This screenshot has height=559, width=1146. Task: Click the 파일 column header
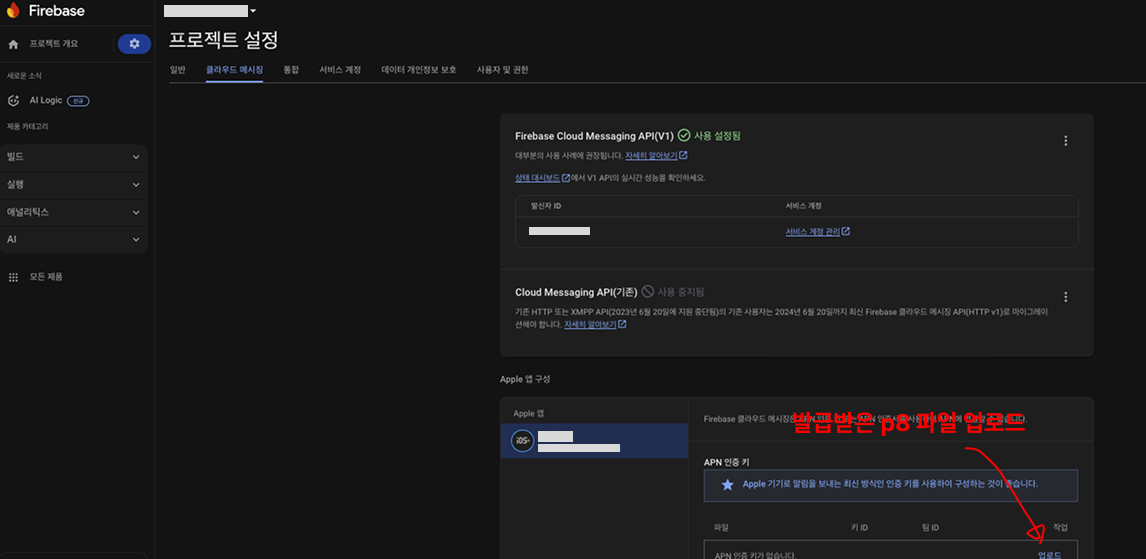721,528
